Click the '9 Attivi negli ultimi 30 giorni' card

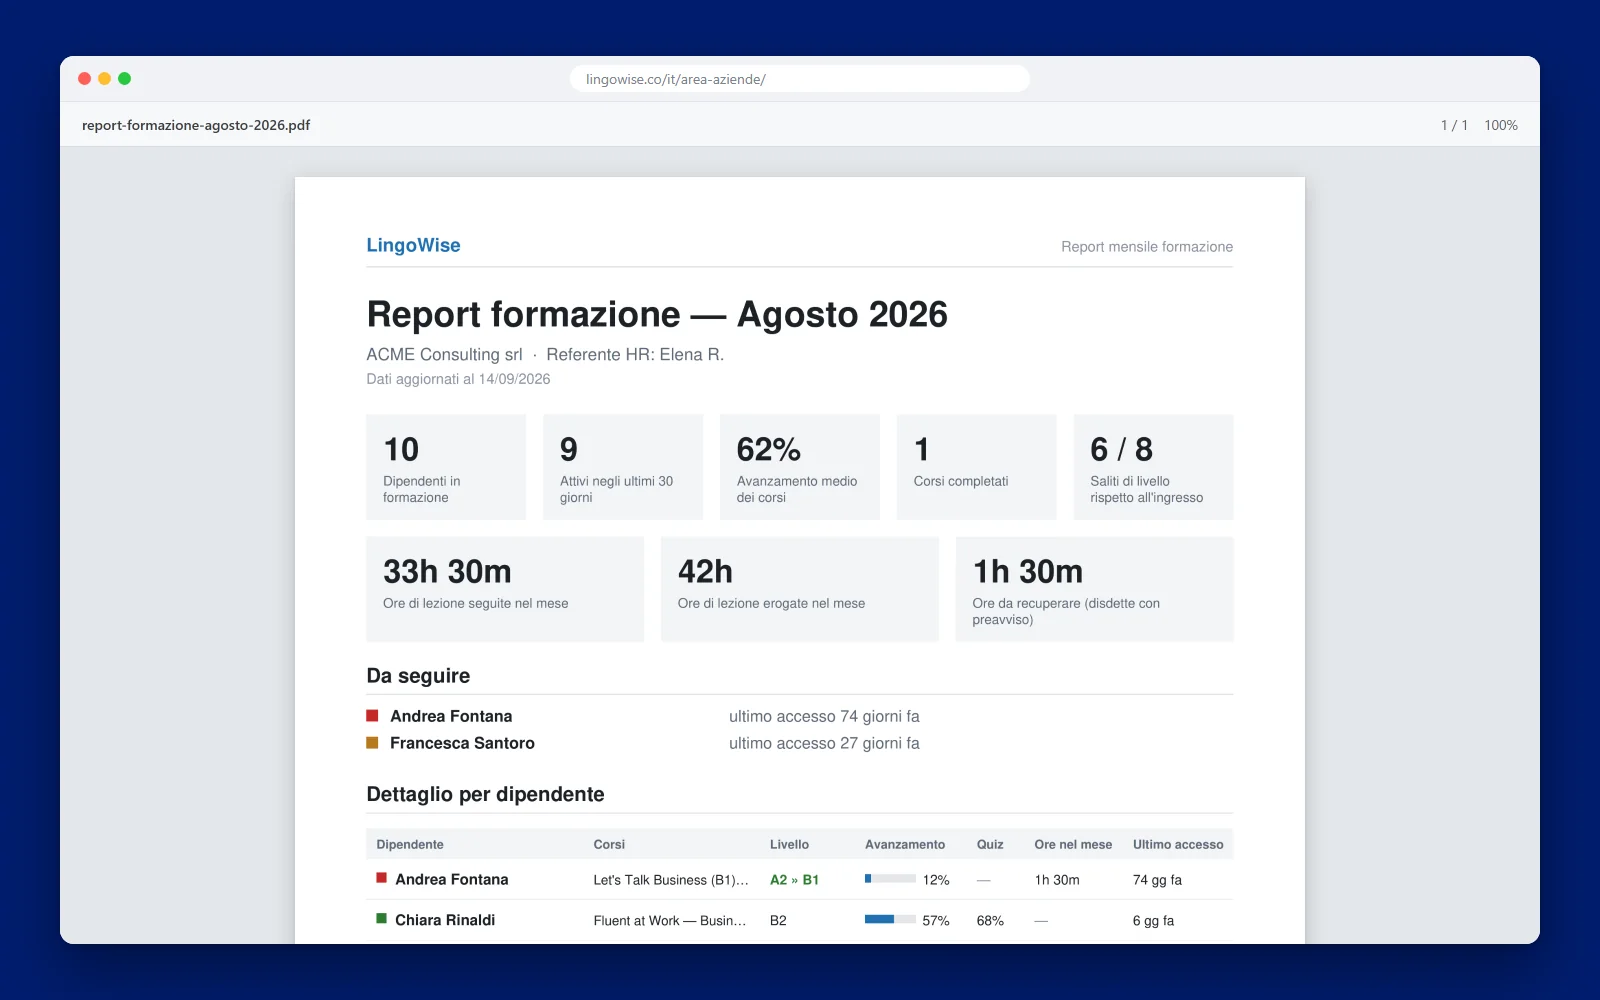tap(623, 467)
